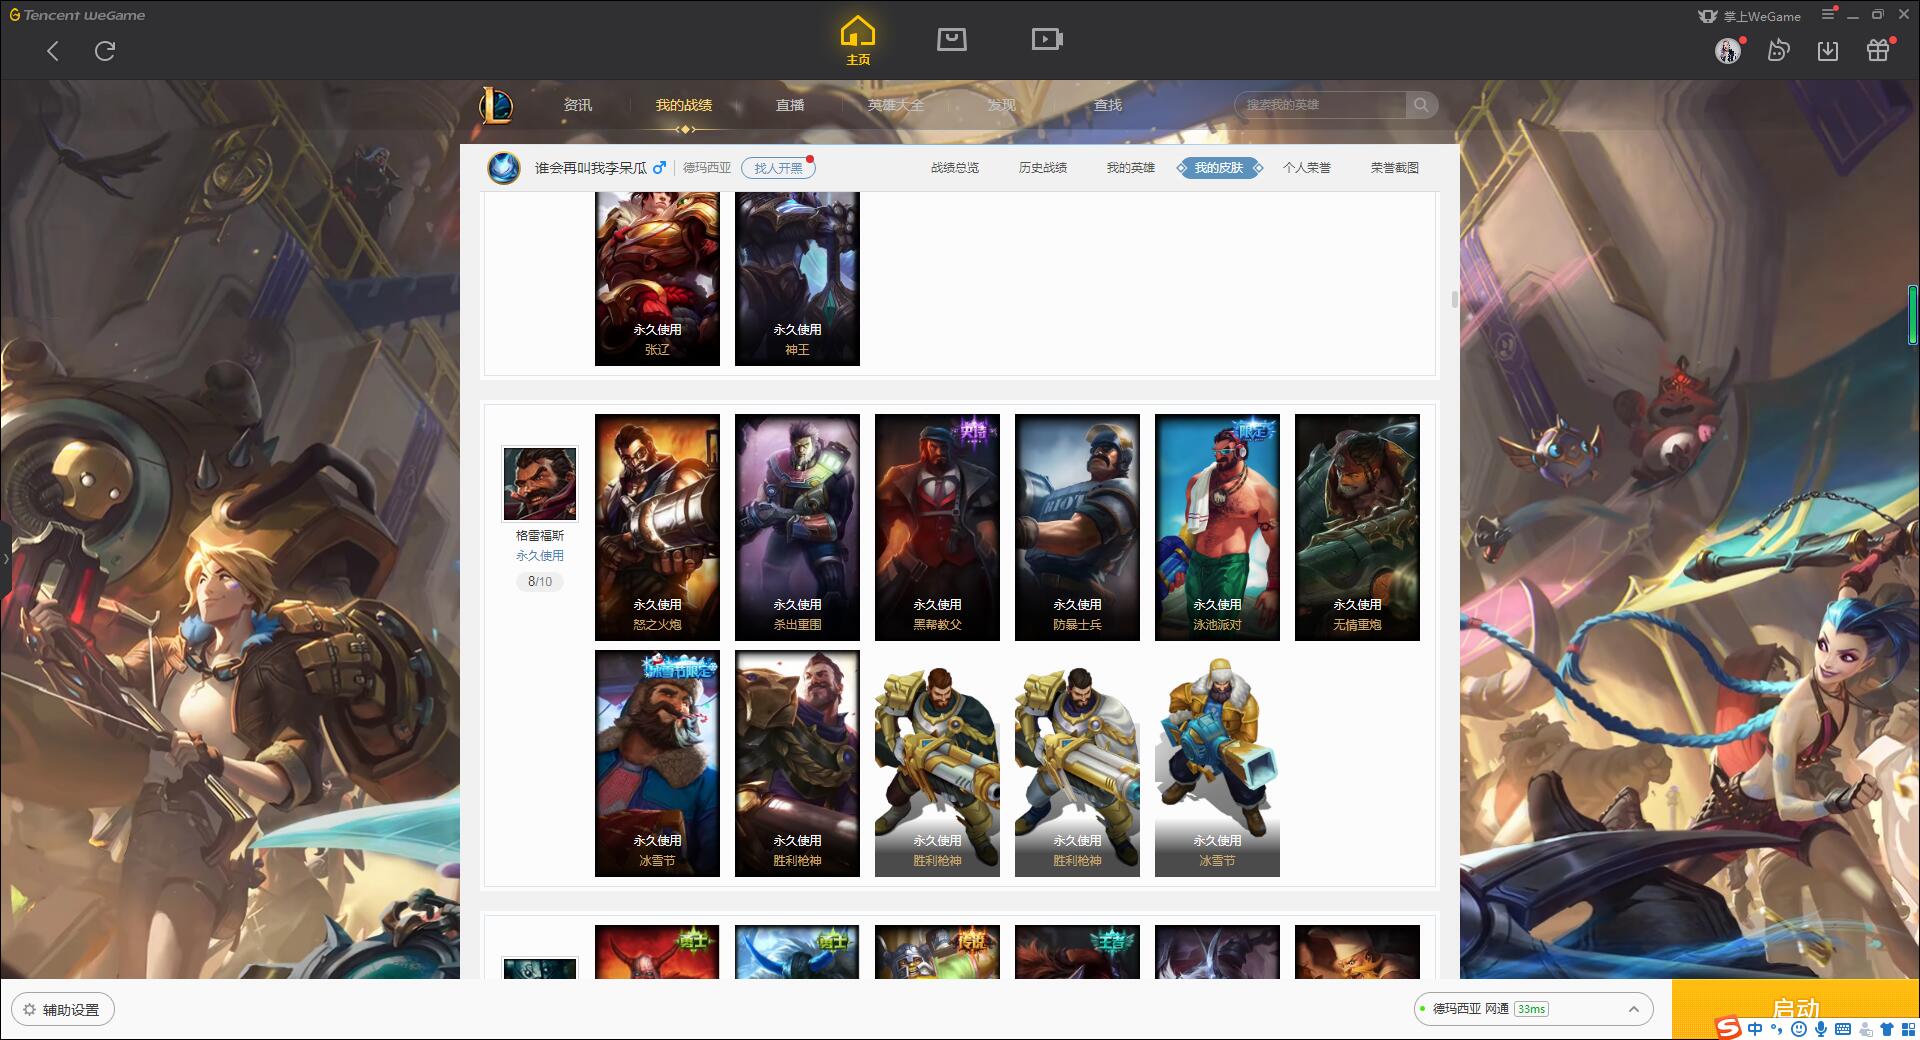Open the 张辽 skin card
This screenshot has height=1040, width=1920.
coord(657,279)
